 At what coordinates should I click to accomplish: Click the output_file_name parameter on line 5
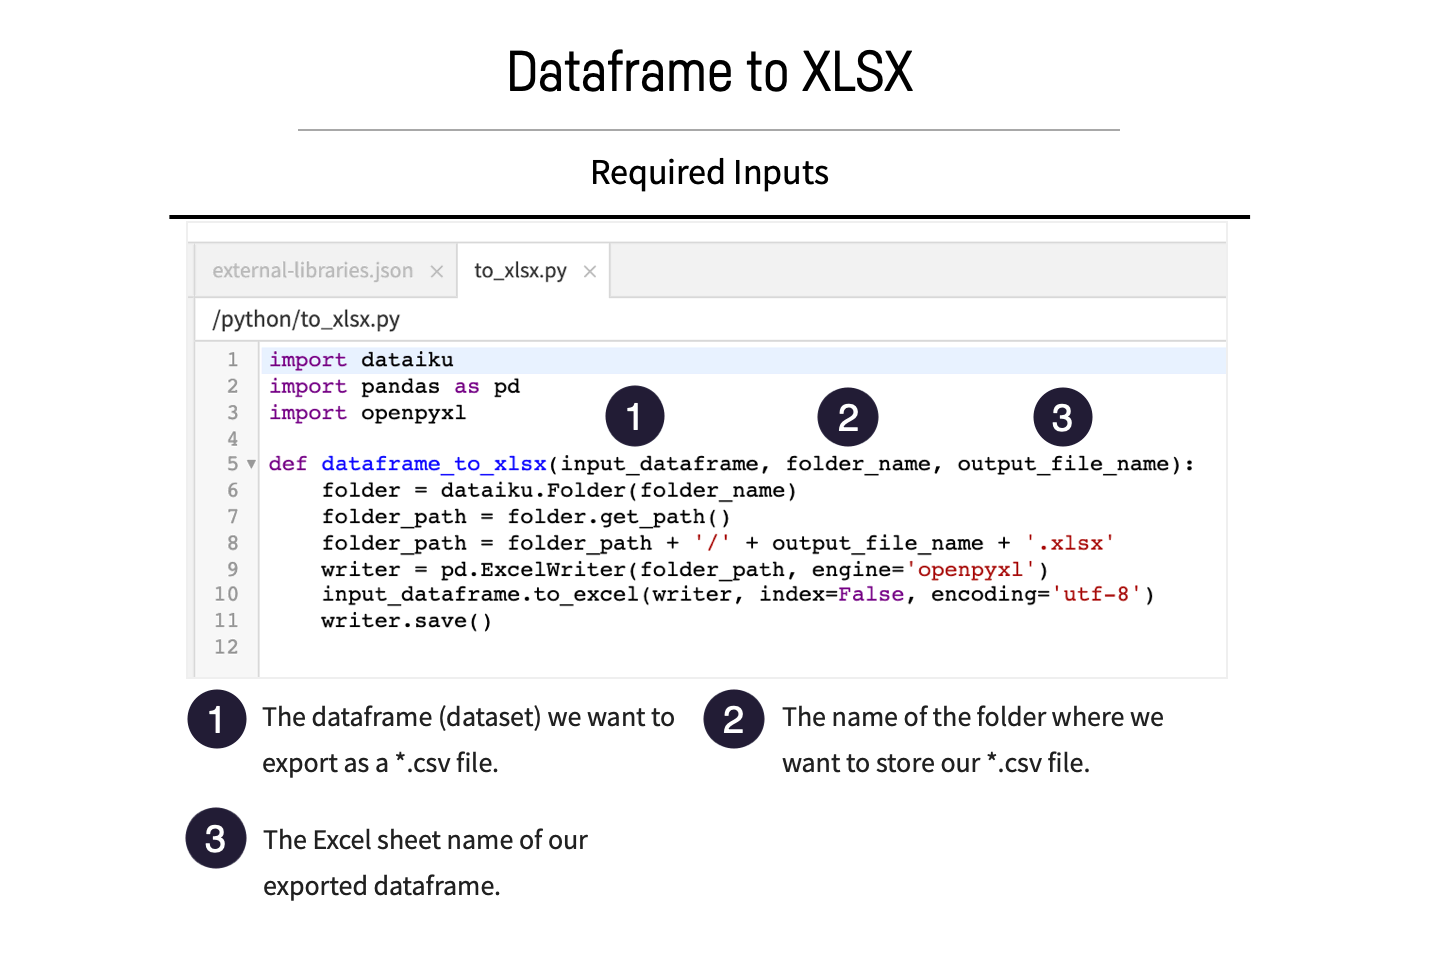click(1063, 464)
